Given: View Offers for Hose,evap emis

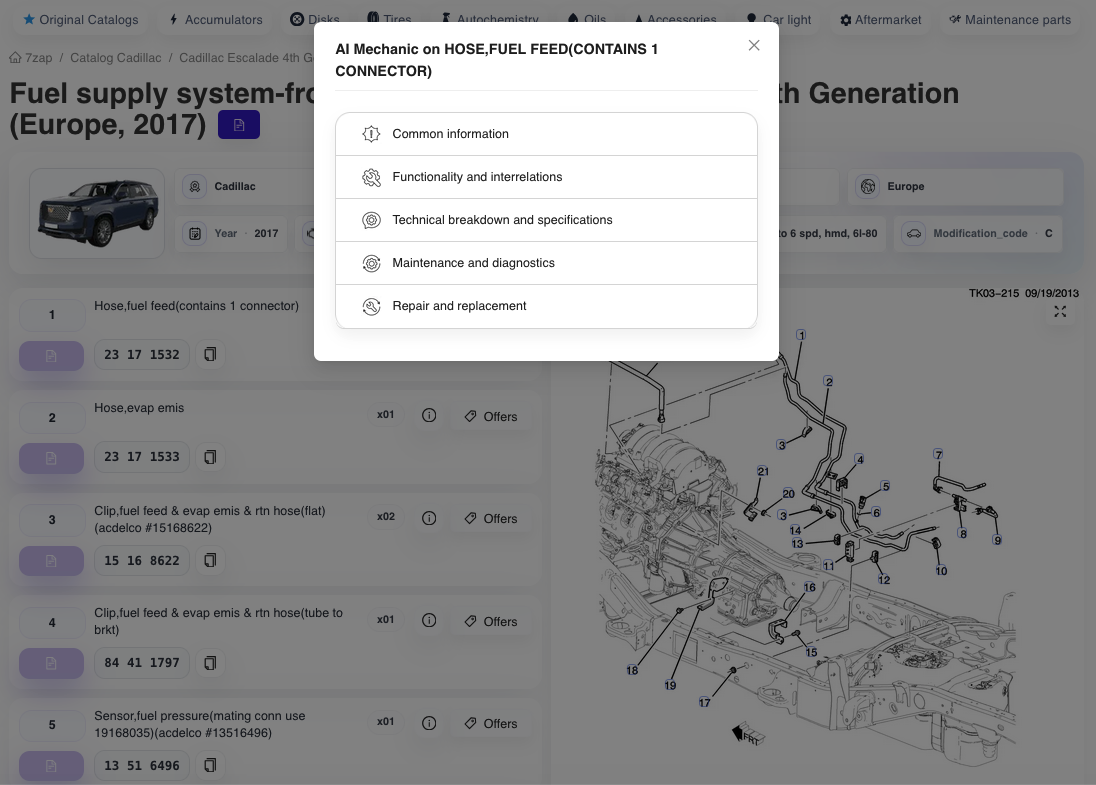Looking at the screenshot, I should tap(491, 417).
